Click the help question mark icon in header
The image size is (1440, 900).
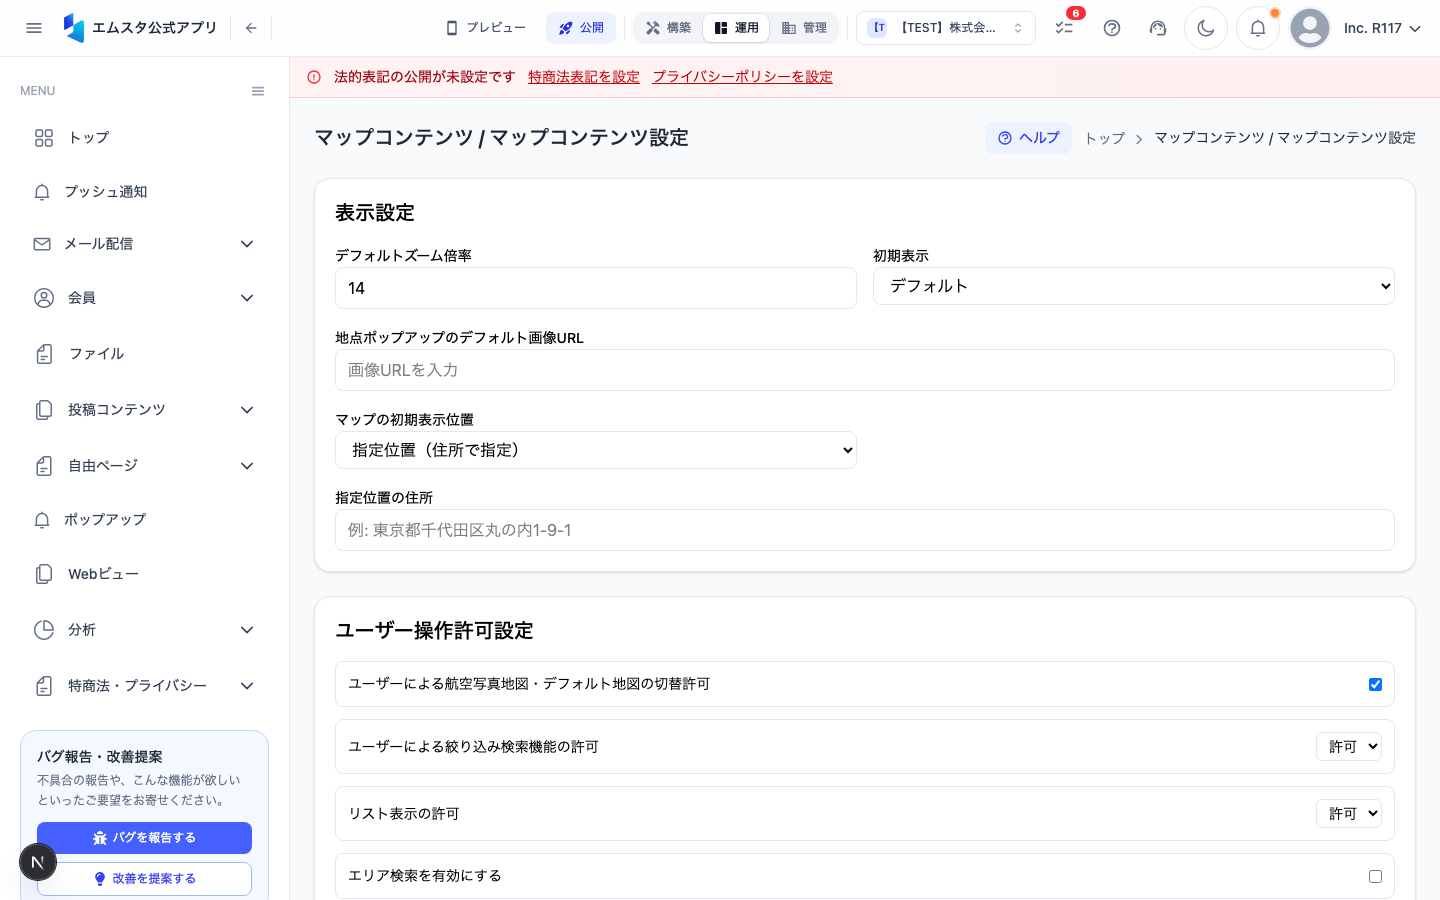click(1112, 28)
